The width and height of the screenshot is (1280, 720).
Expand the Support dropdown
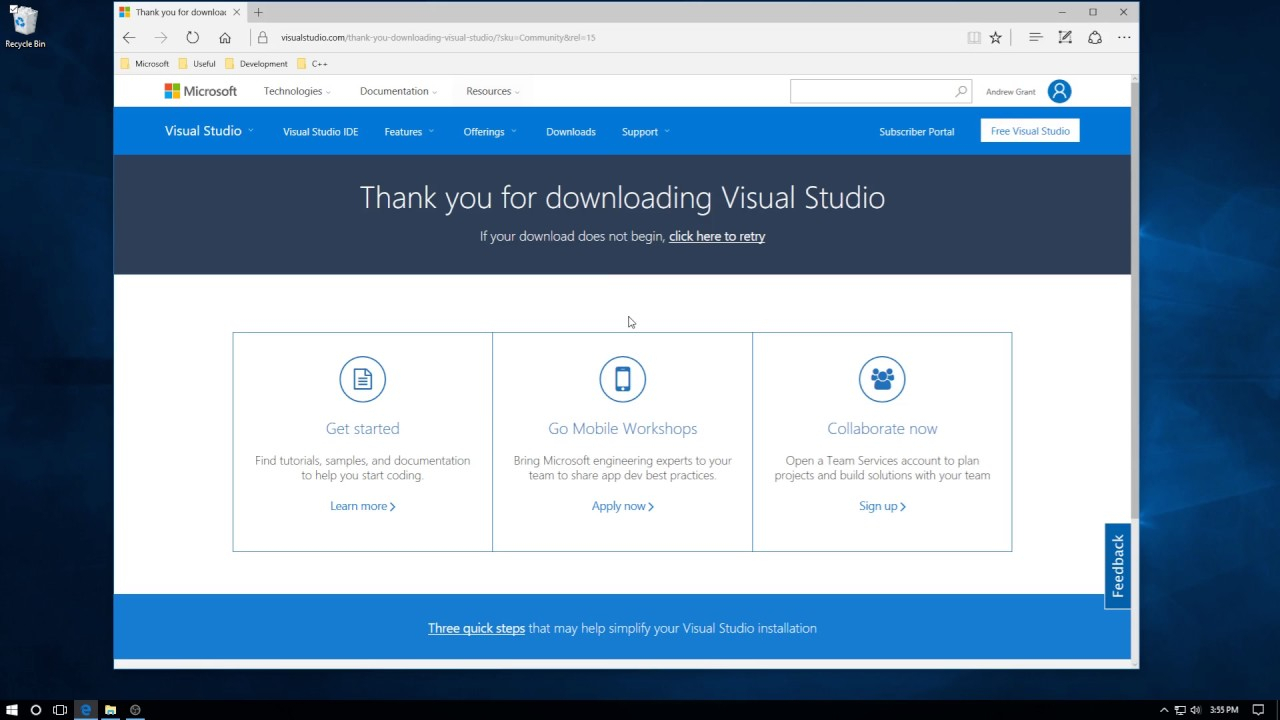click(x=645, y=132)
